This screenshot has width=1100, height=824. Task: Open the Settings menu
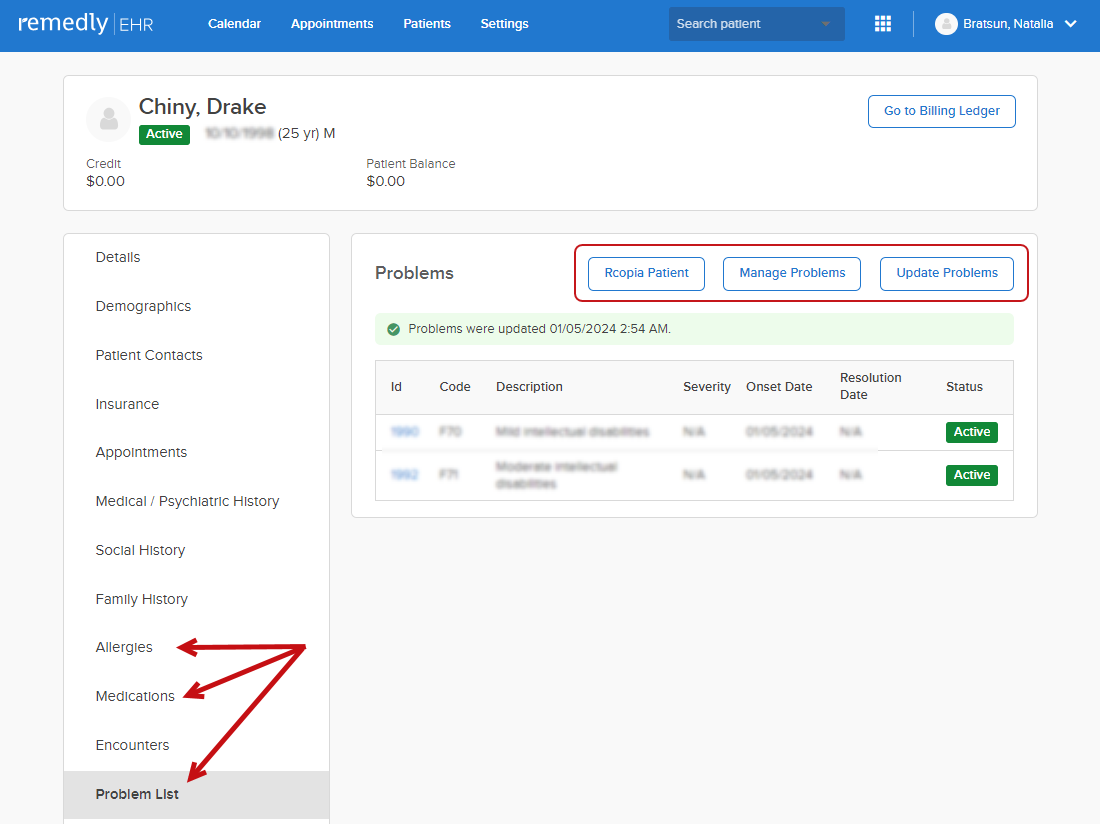(504, 24)
